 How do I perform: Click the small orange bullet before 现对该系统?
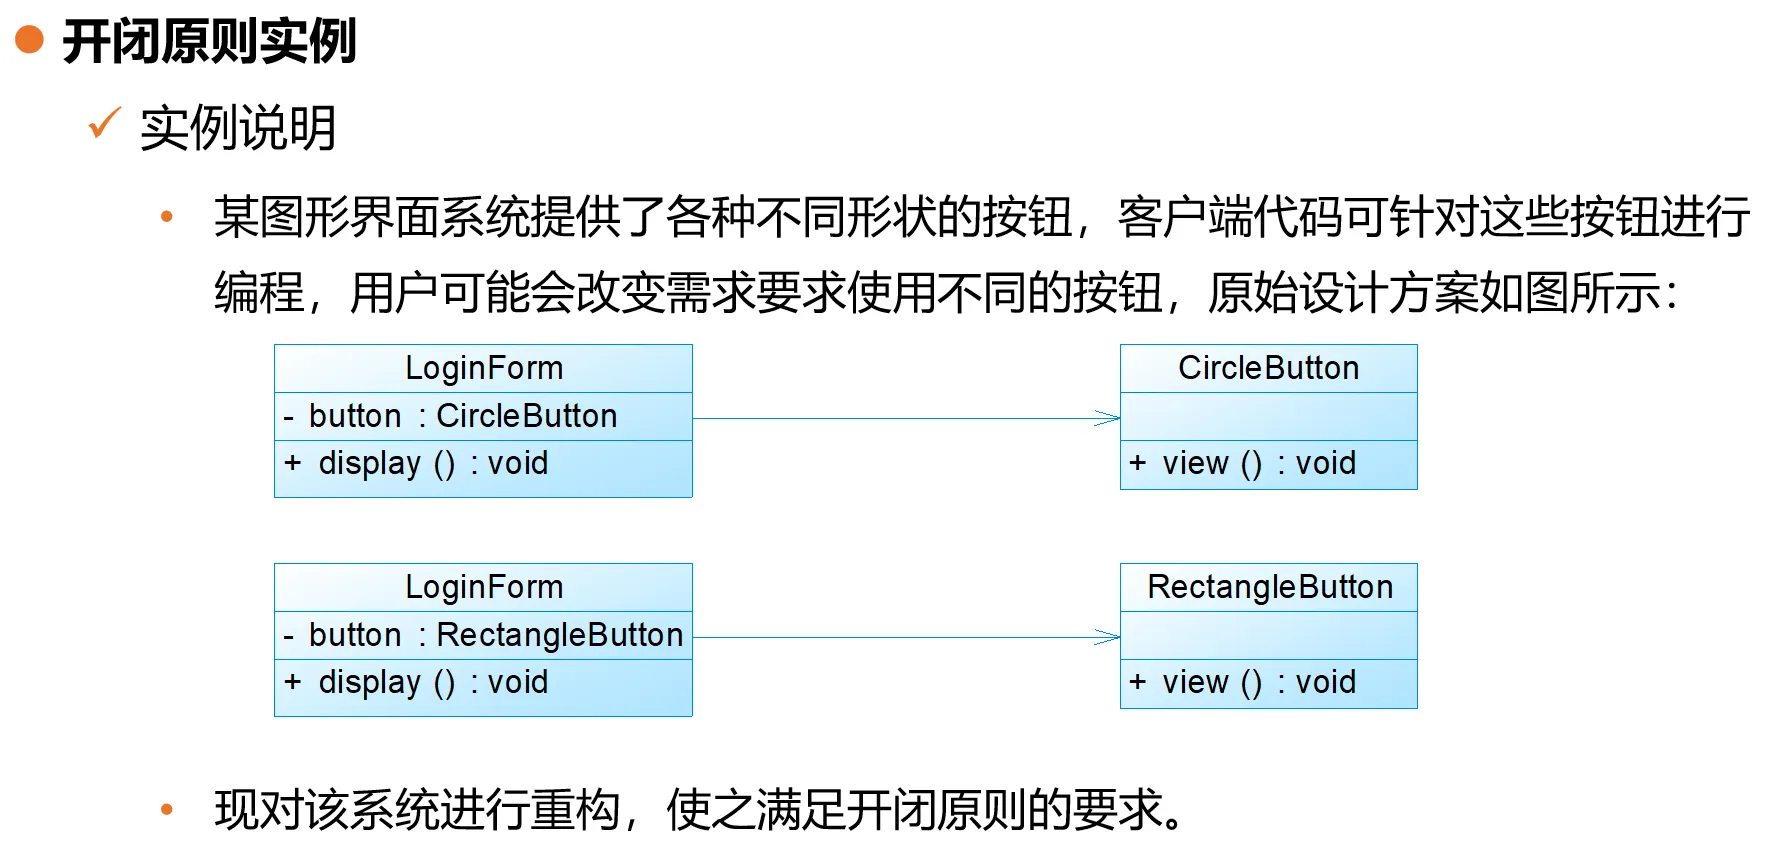point(167,809)
